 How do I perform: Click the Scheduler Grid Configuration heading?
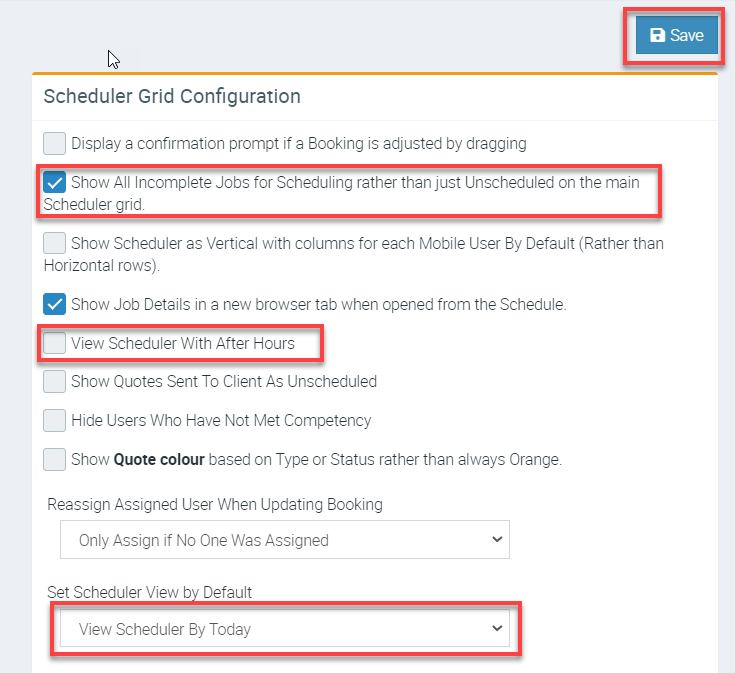pos(172,97)
